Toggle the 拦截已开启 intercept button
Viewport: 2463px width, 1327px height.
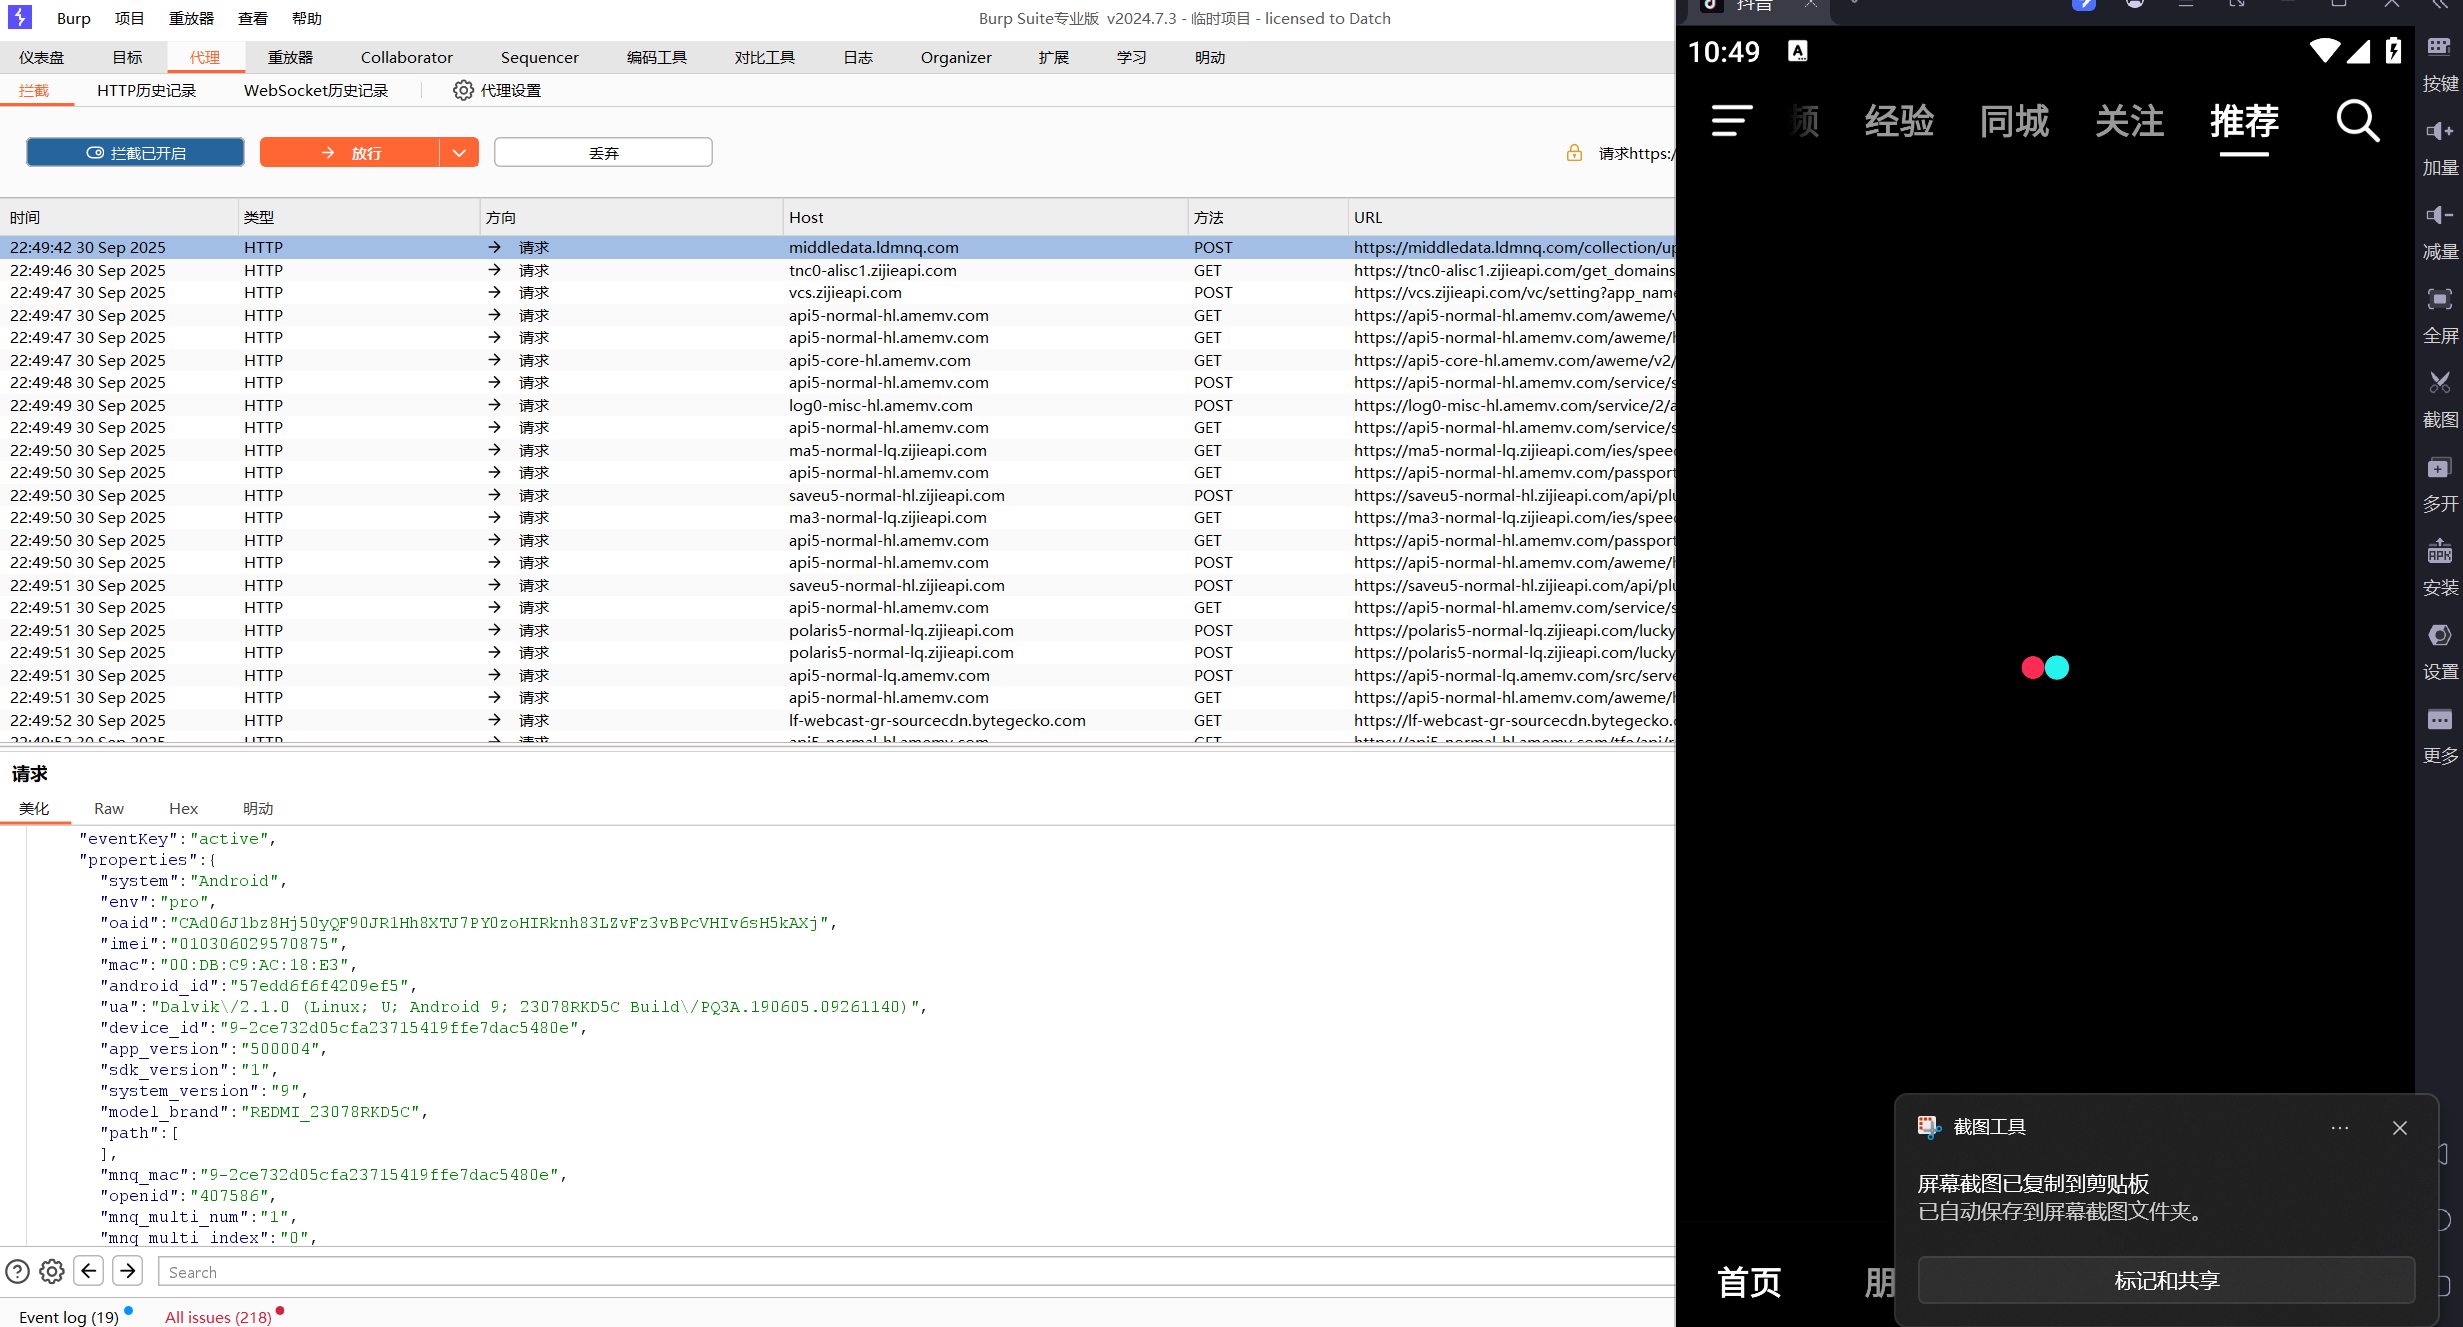[x=135, y=153]
